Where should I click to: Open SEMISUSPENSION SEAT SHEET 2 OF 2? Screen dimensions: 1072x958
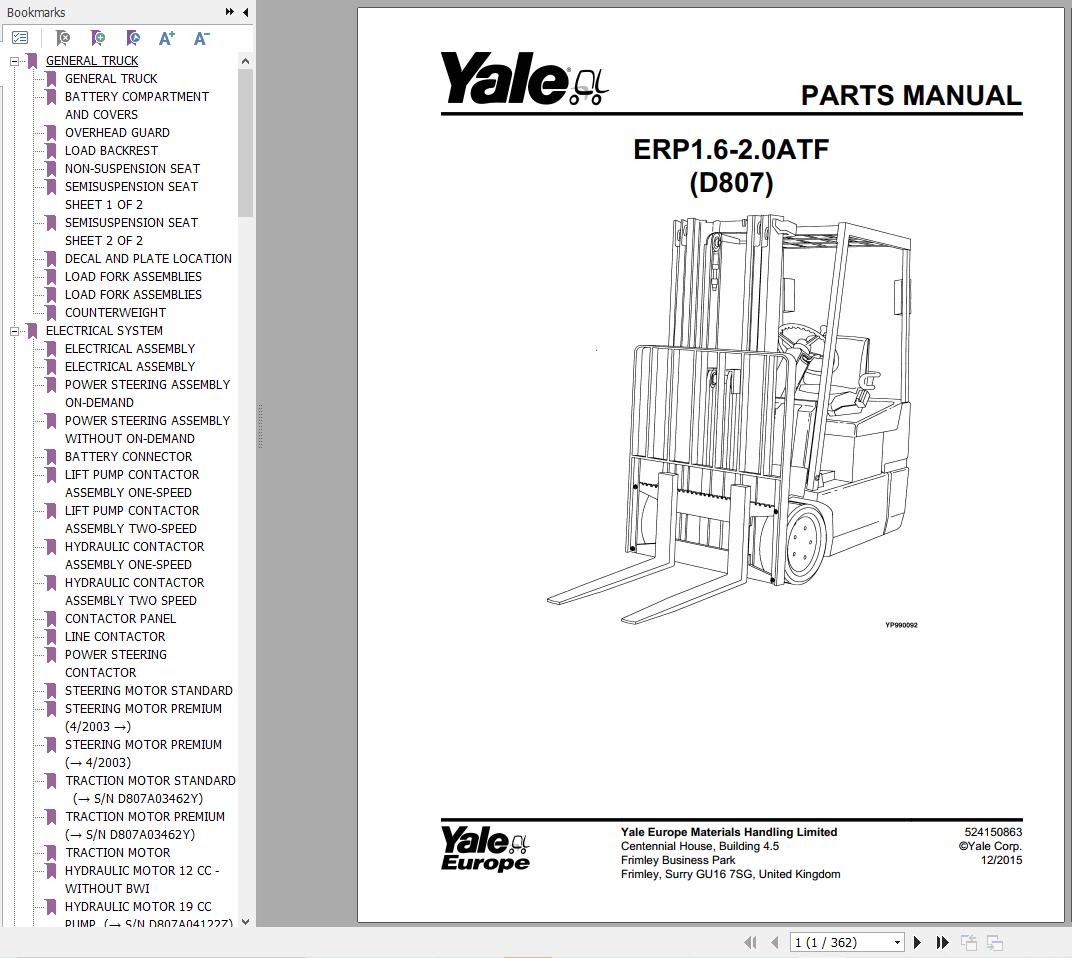click(x=131, y=231)
